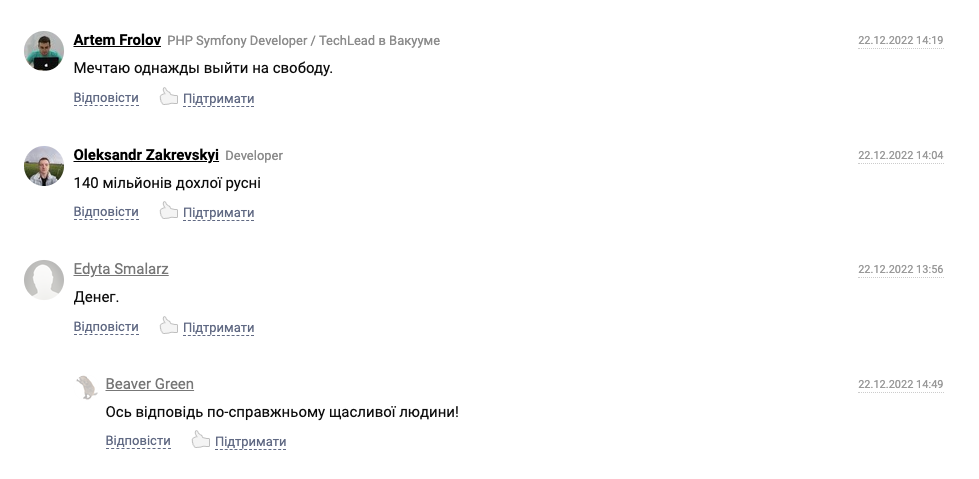The width and height of the screenshot is (979, 479).
Task: Open Artem Frolov's avatar photo
Action: point(44,51)
